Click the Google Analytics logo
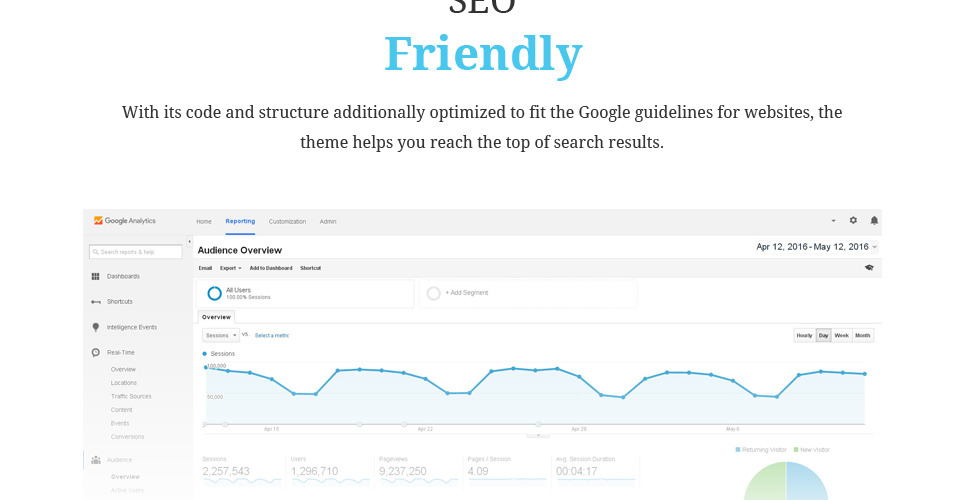The width and height of the screenshot is (965, 500). click(x=124, y=221)
